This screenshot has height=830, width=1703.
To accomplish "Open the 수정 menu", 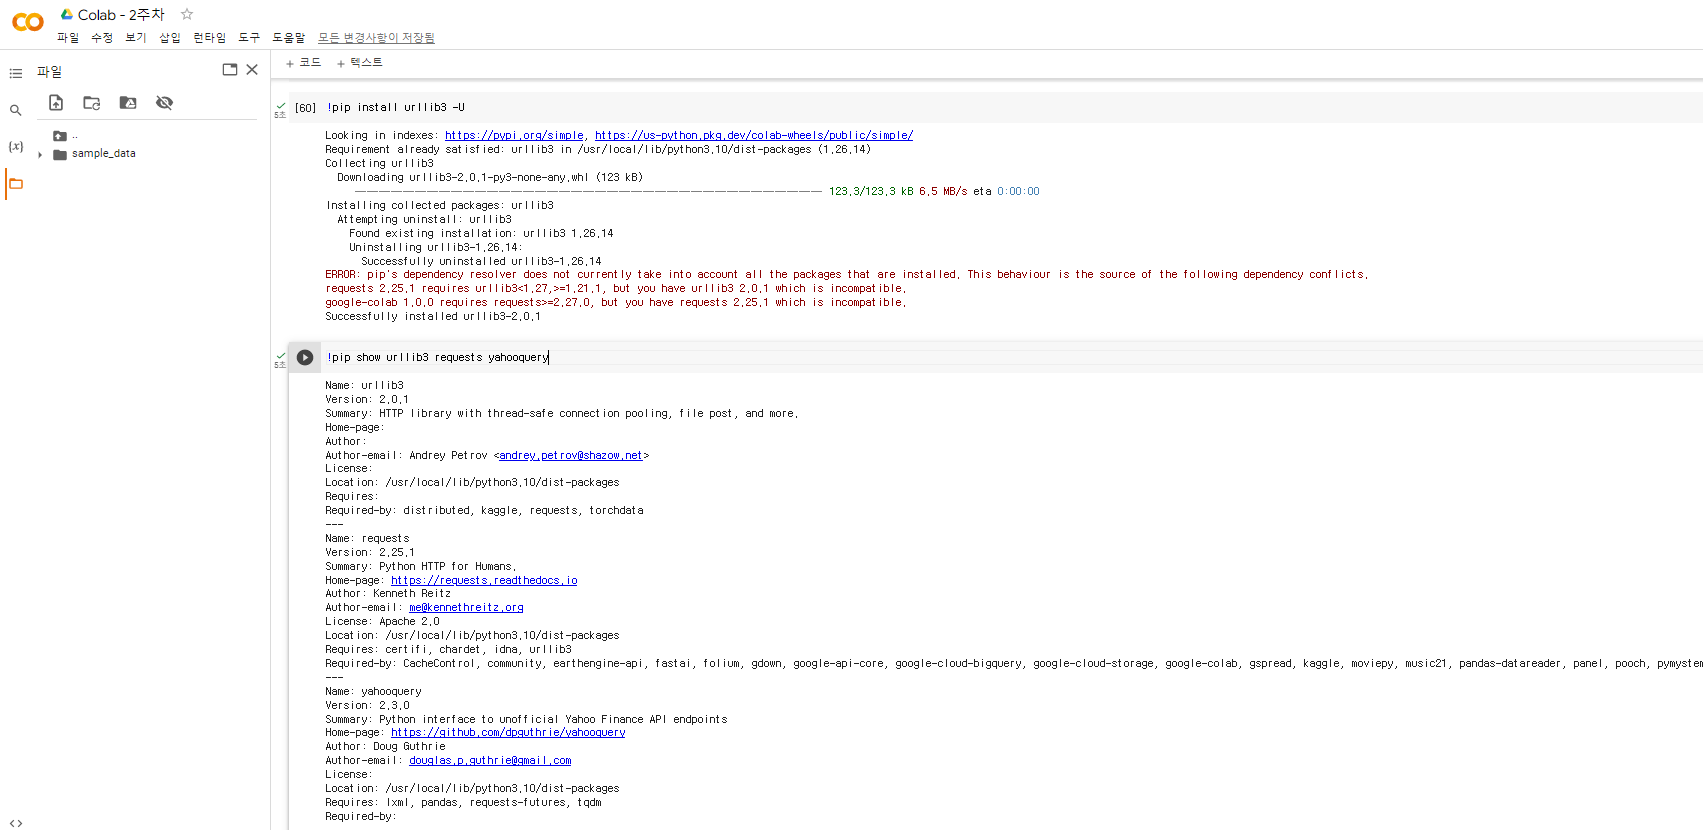I will point(102,38).
